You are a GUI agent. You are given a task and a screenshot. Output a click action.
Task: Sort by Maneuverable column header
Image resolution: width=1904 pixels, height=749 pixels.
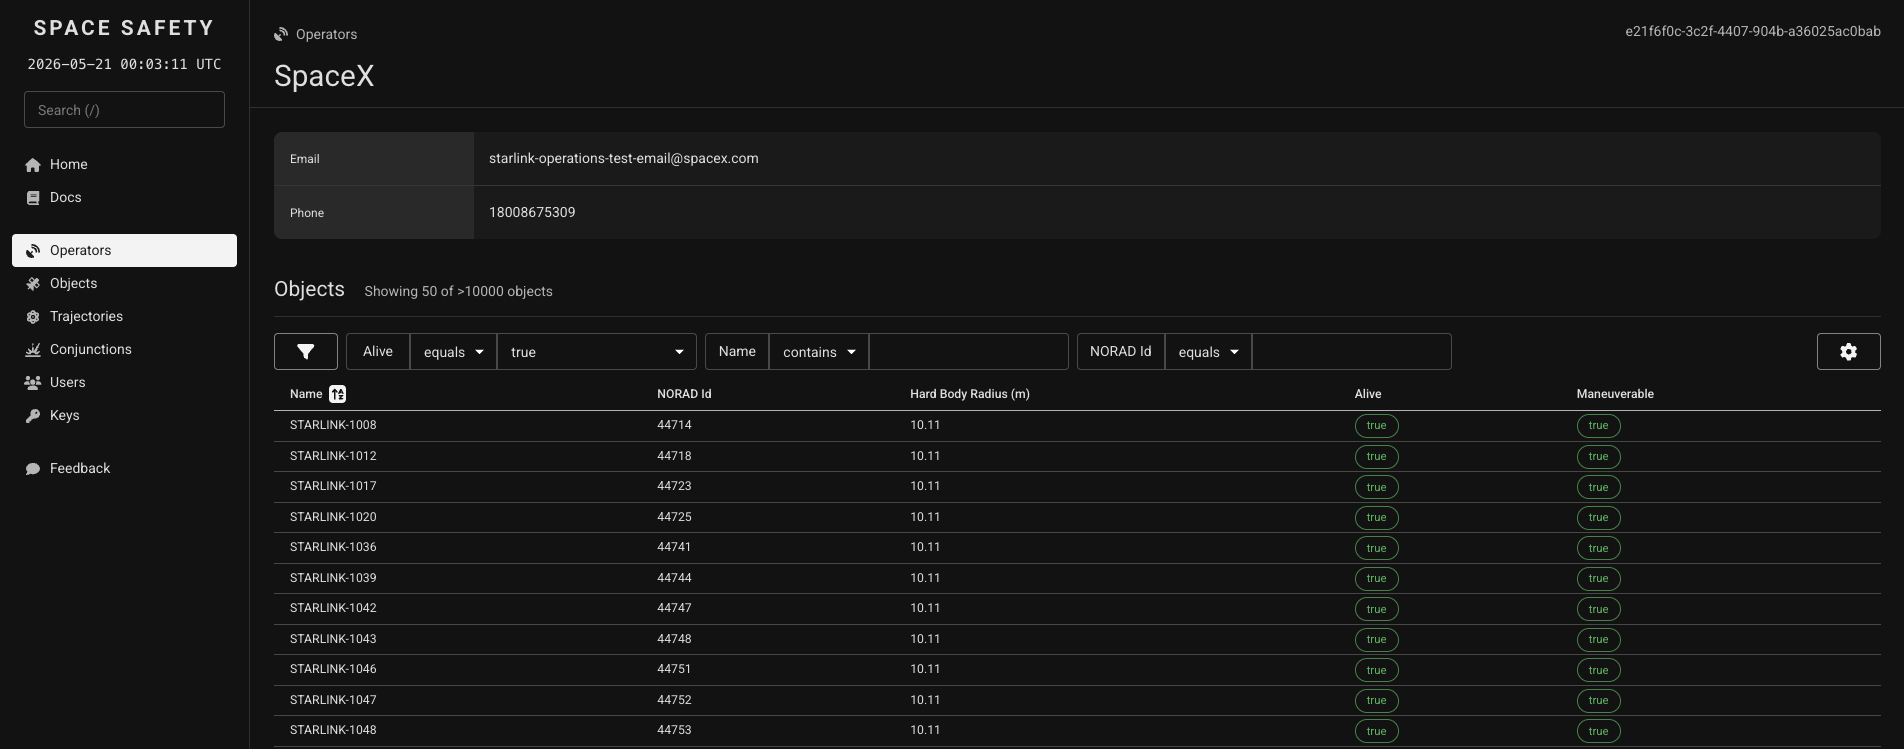tap(1615, 394)
